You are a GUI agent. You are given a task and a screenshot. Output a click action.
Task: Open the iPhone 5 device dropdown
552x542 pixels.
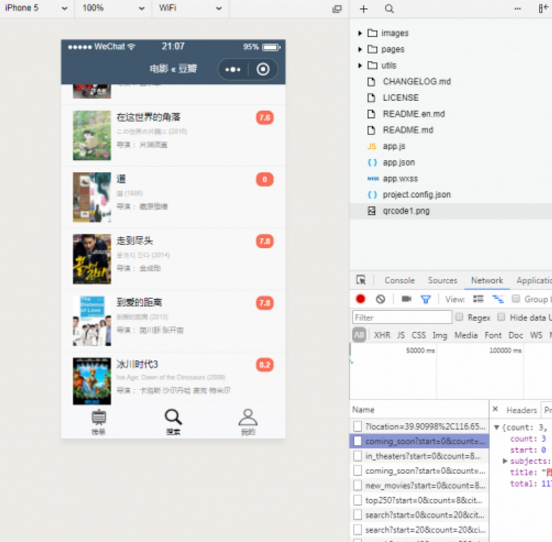tap(36, 8)
